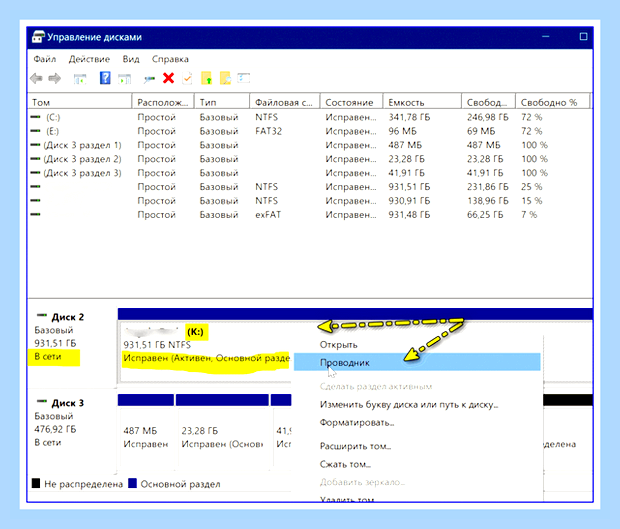Open the Справка menu
This screenshot has height=529, width=620.
(x=170, y=59)
